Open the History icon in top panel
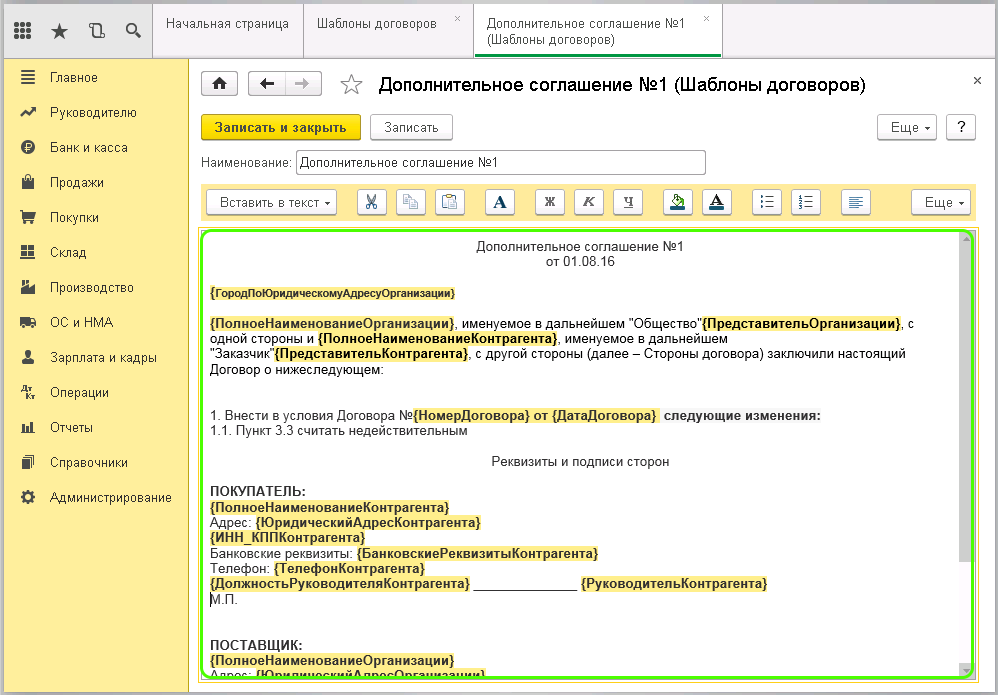 click(x=97, y=31)
